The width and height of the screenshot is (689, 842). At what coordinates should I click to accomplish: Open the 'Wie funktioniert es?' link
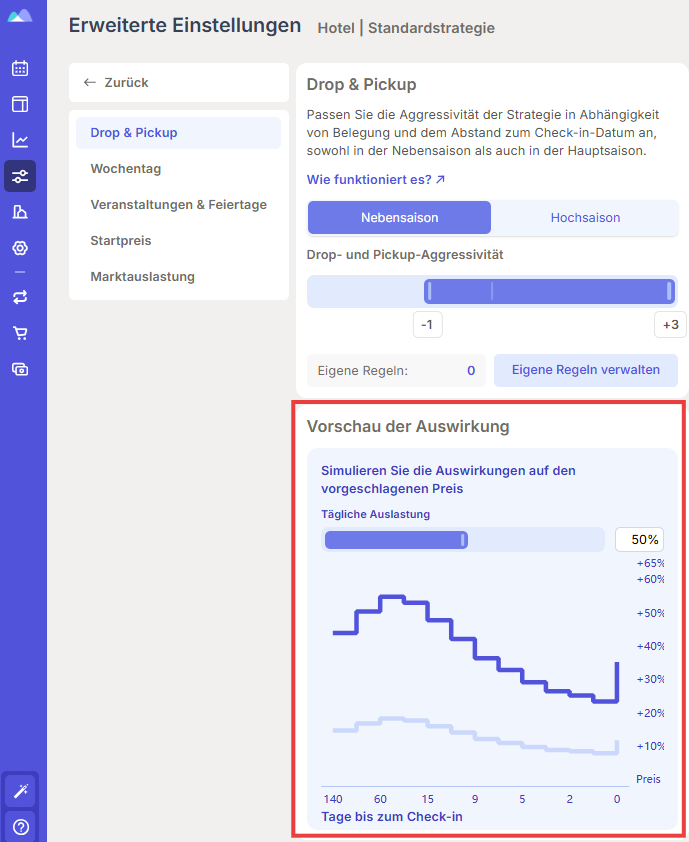coord(376,179)
